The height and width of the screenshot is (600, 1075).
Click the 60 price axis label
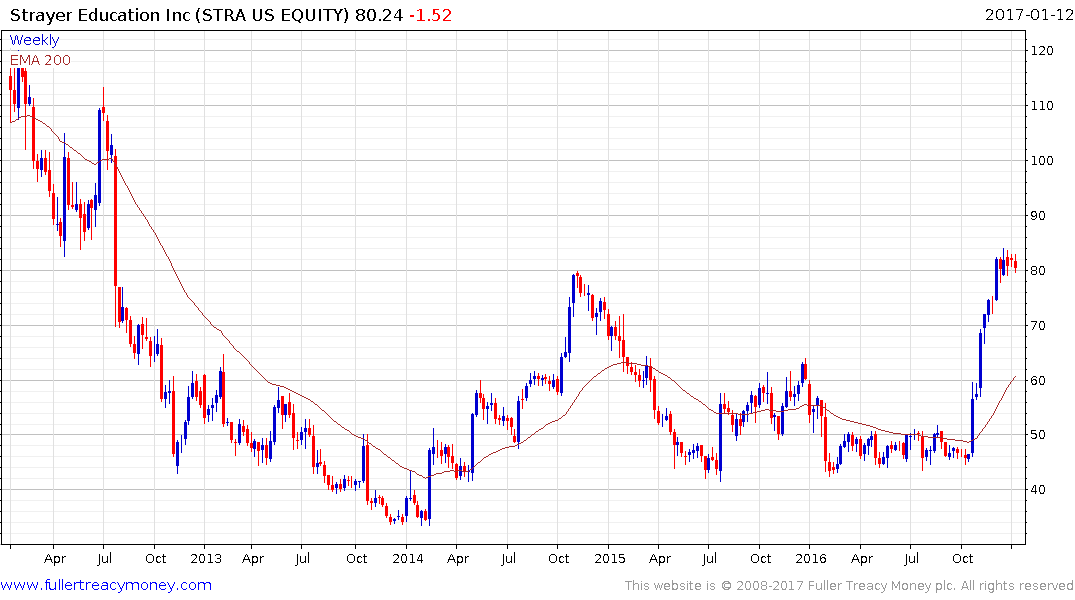click(x=1038, y=380)
